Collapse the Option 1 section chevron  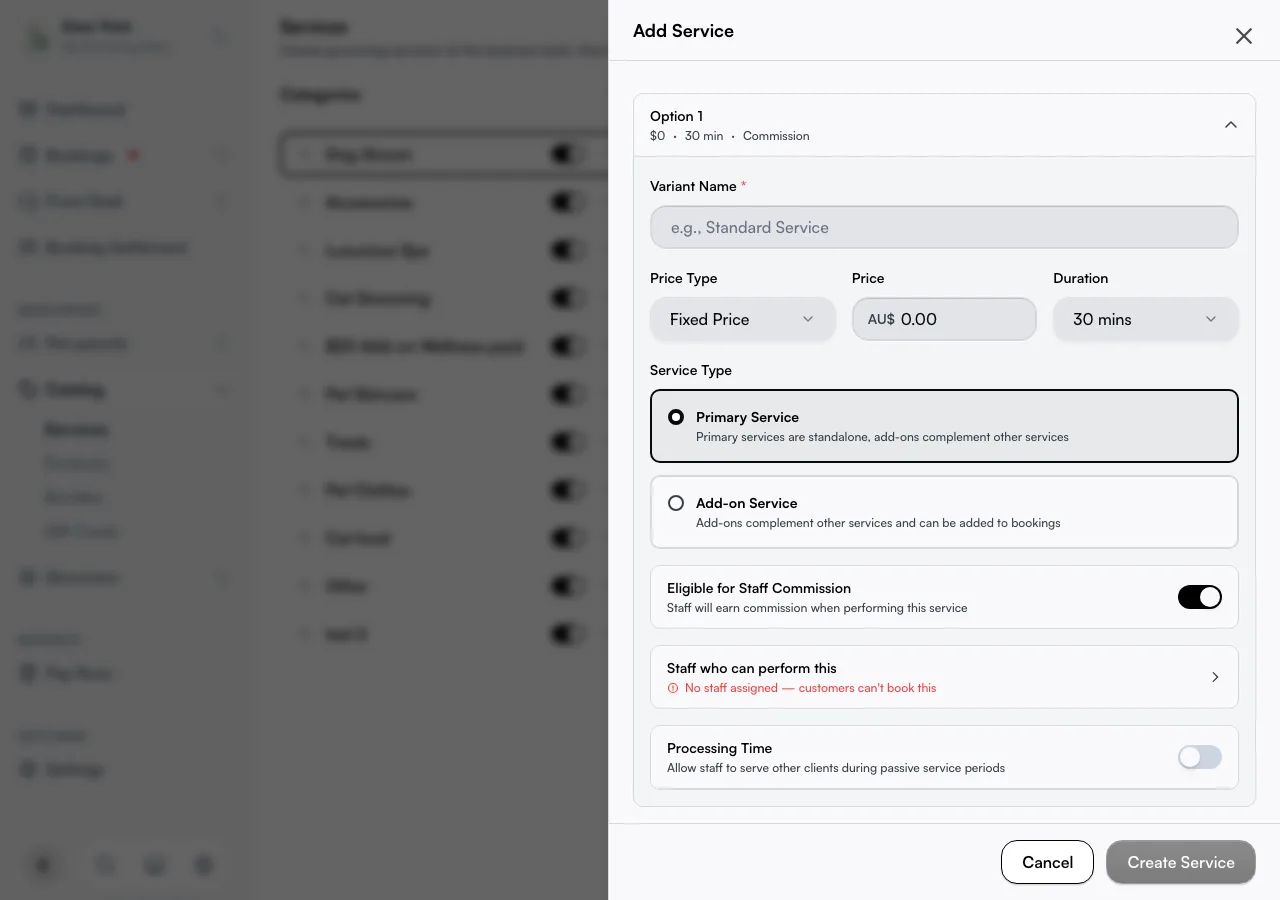coord(1231,125)
